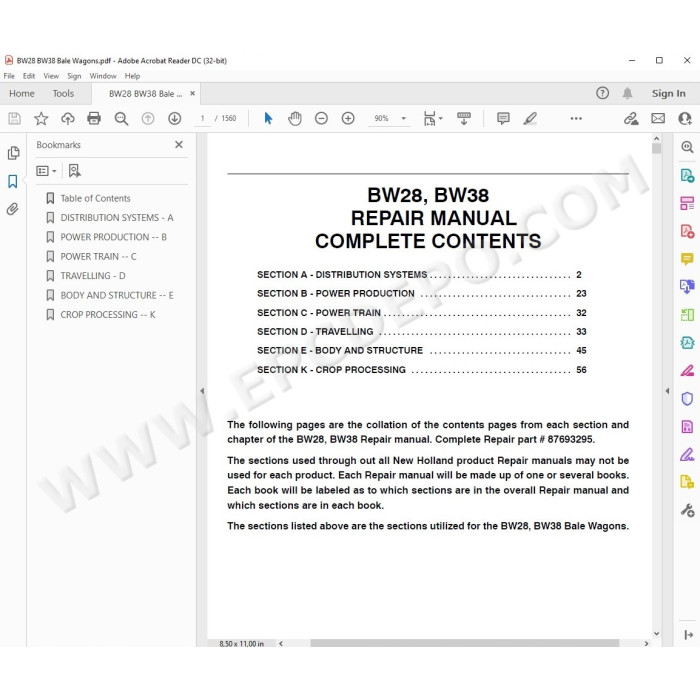The height and width of the screenshot is (700, 700).
Task: Share a link to this file
Action: tap(631, 118)
